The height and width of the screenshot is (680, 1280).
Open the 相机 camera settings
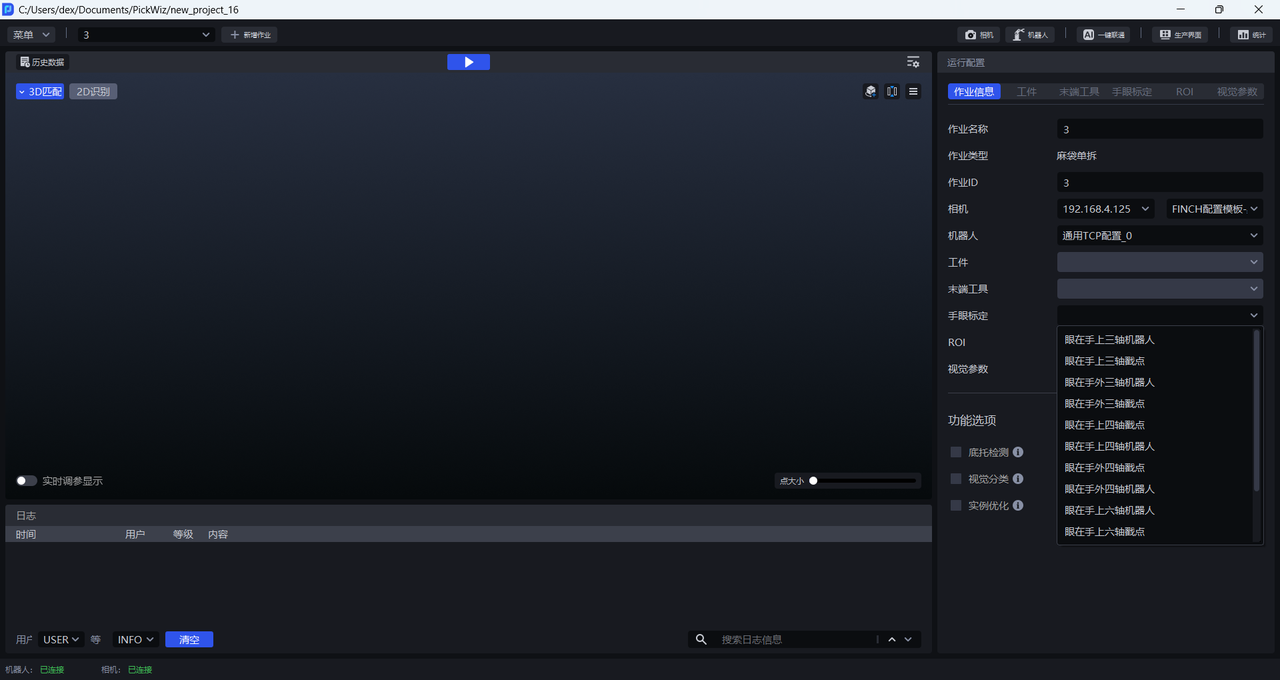pos(979,35)
